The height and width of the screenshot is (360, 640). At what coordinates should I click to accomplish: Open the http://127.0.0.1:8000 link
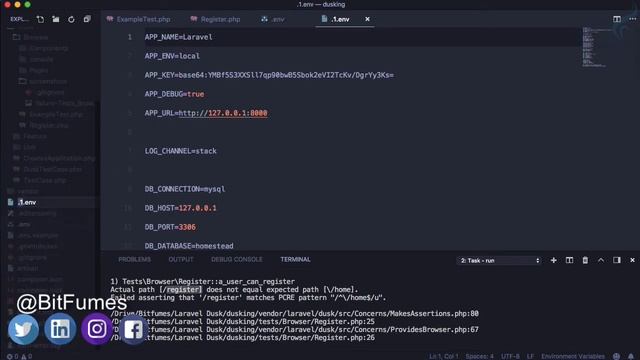coord(223,113)
